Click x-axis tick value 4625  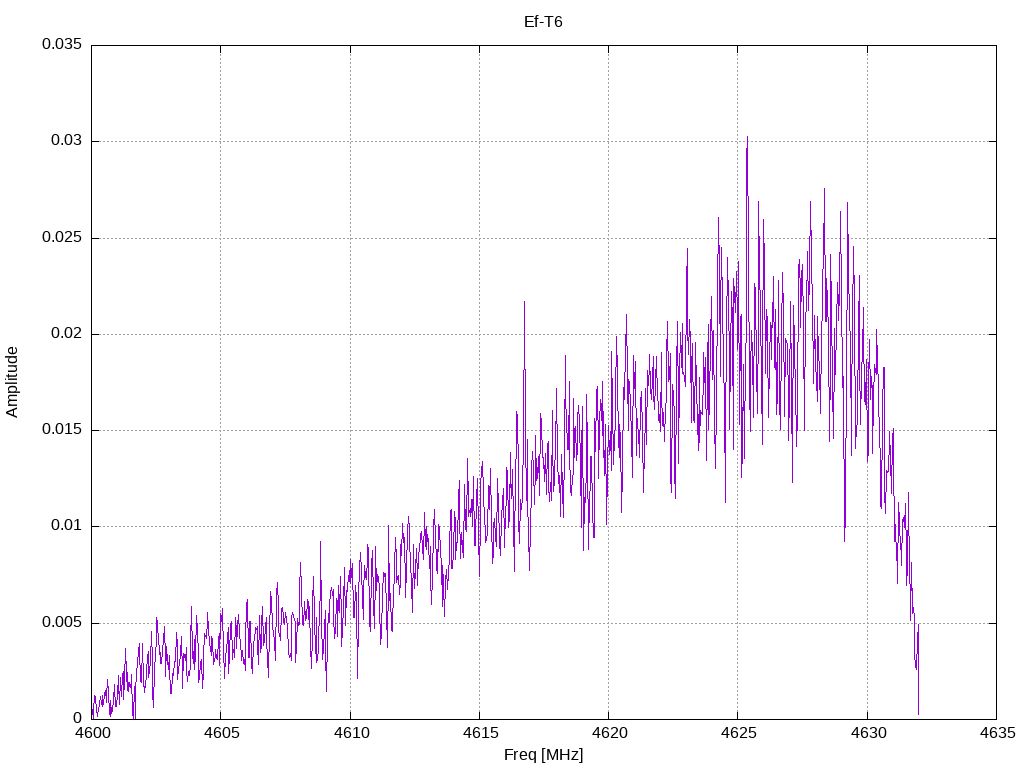tap(739, 733)
